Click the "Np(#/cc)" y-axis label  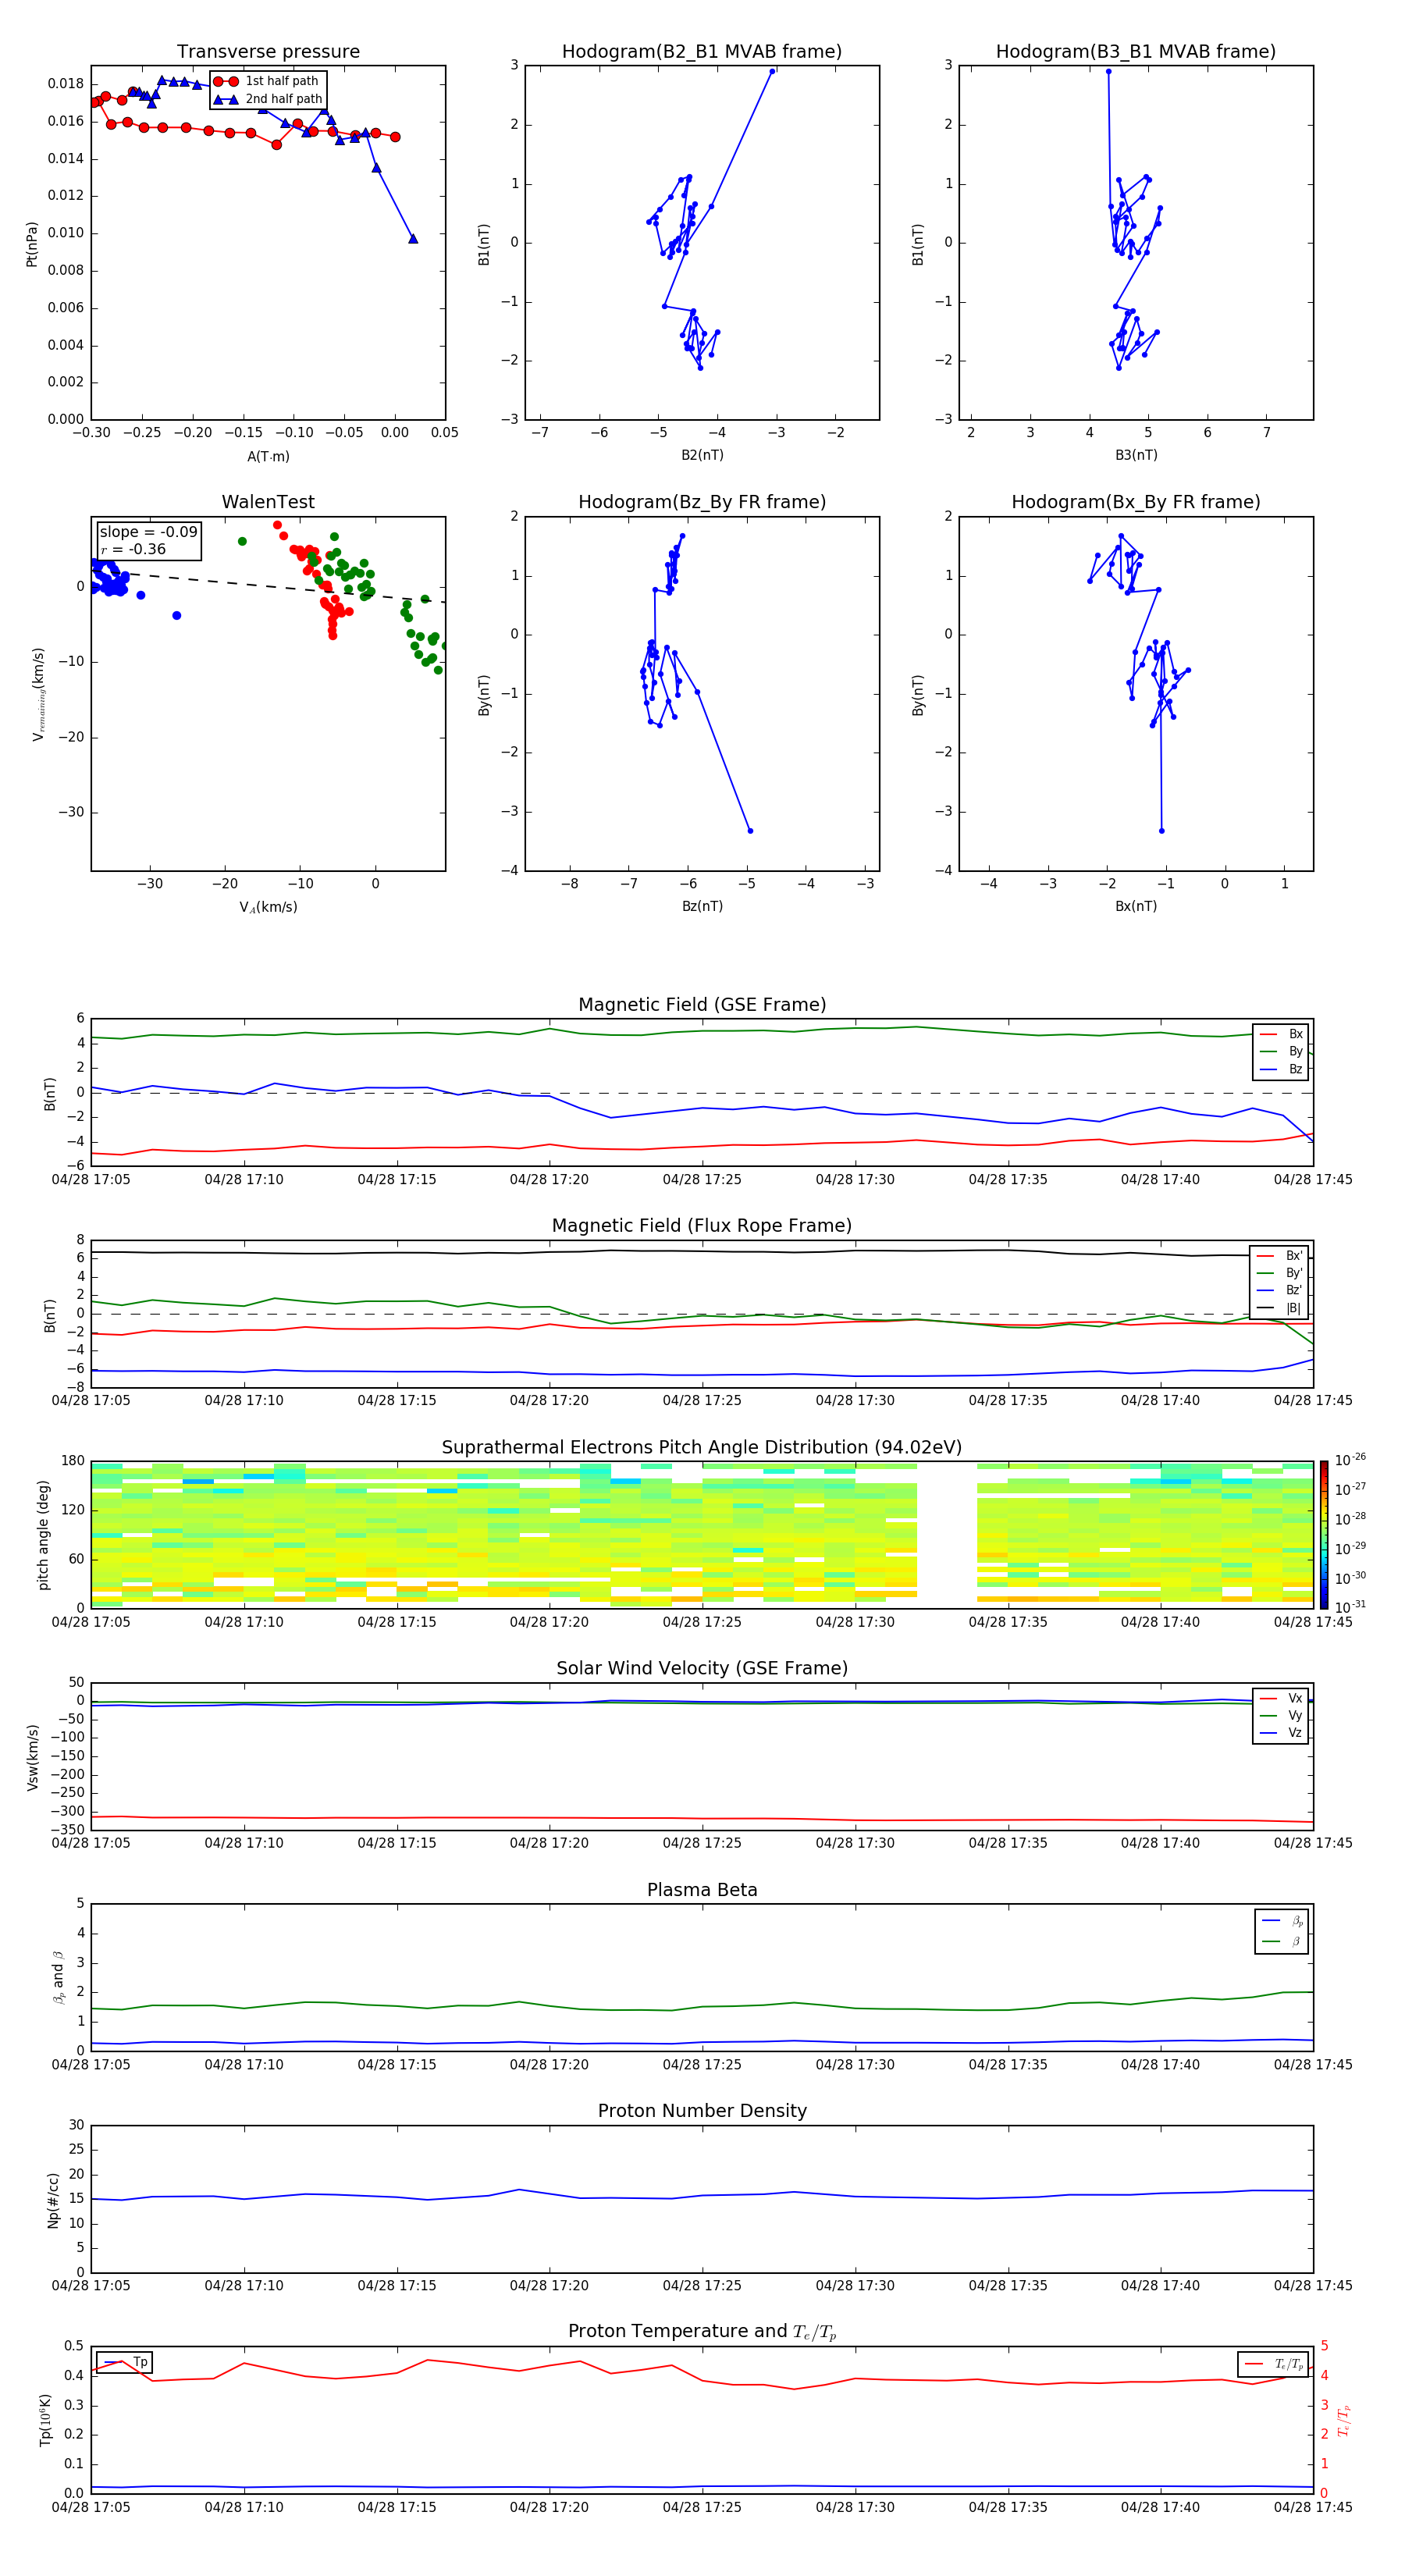coord(53,2200)
